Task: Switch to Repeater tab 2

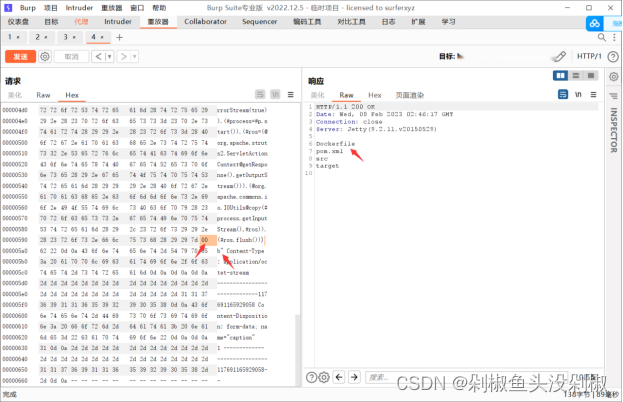Action: pyautogui.click(x=42, y=37)
